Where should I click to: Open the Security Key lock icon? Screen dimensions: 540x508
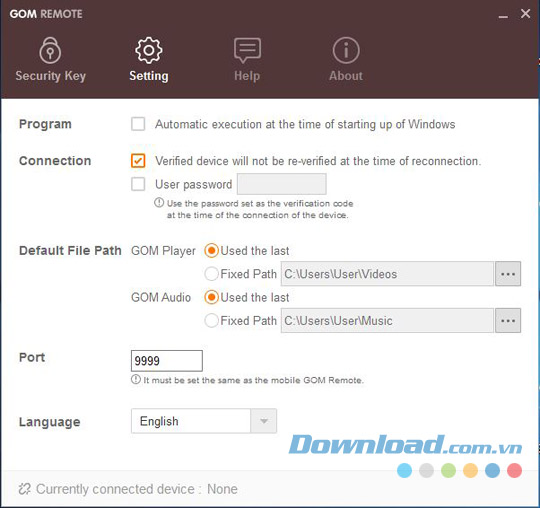pos(50,51)
